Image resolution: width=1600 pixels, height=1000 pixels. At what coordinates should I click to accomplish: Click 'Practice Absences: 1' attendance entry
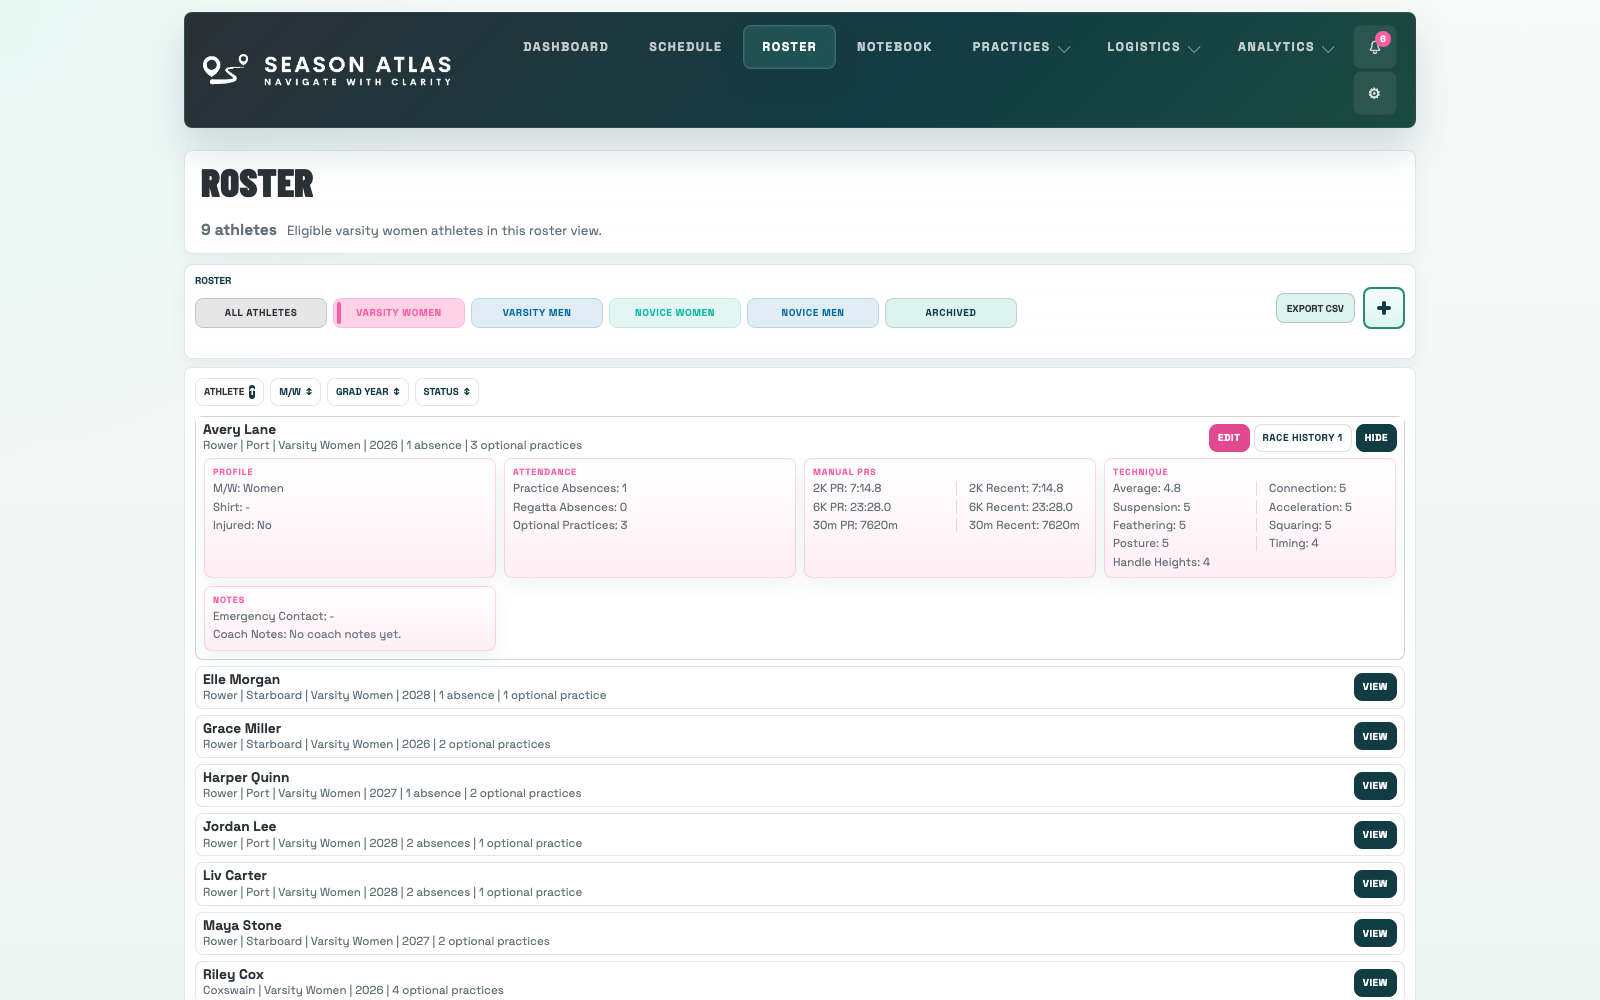coord(570,489)
